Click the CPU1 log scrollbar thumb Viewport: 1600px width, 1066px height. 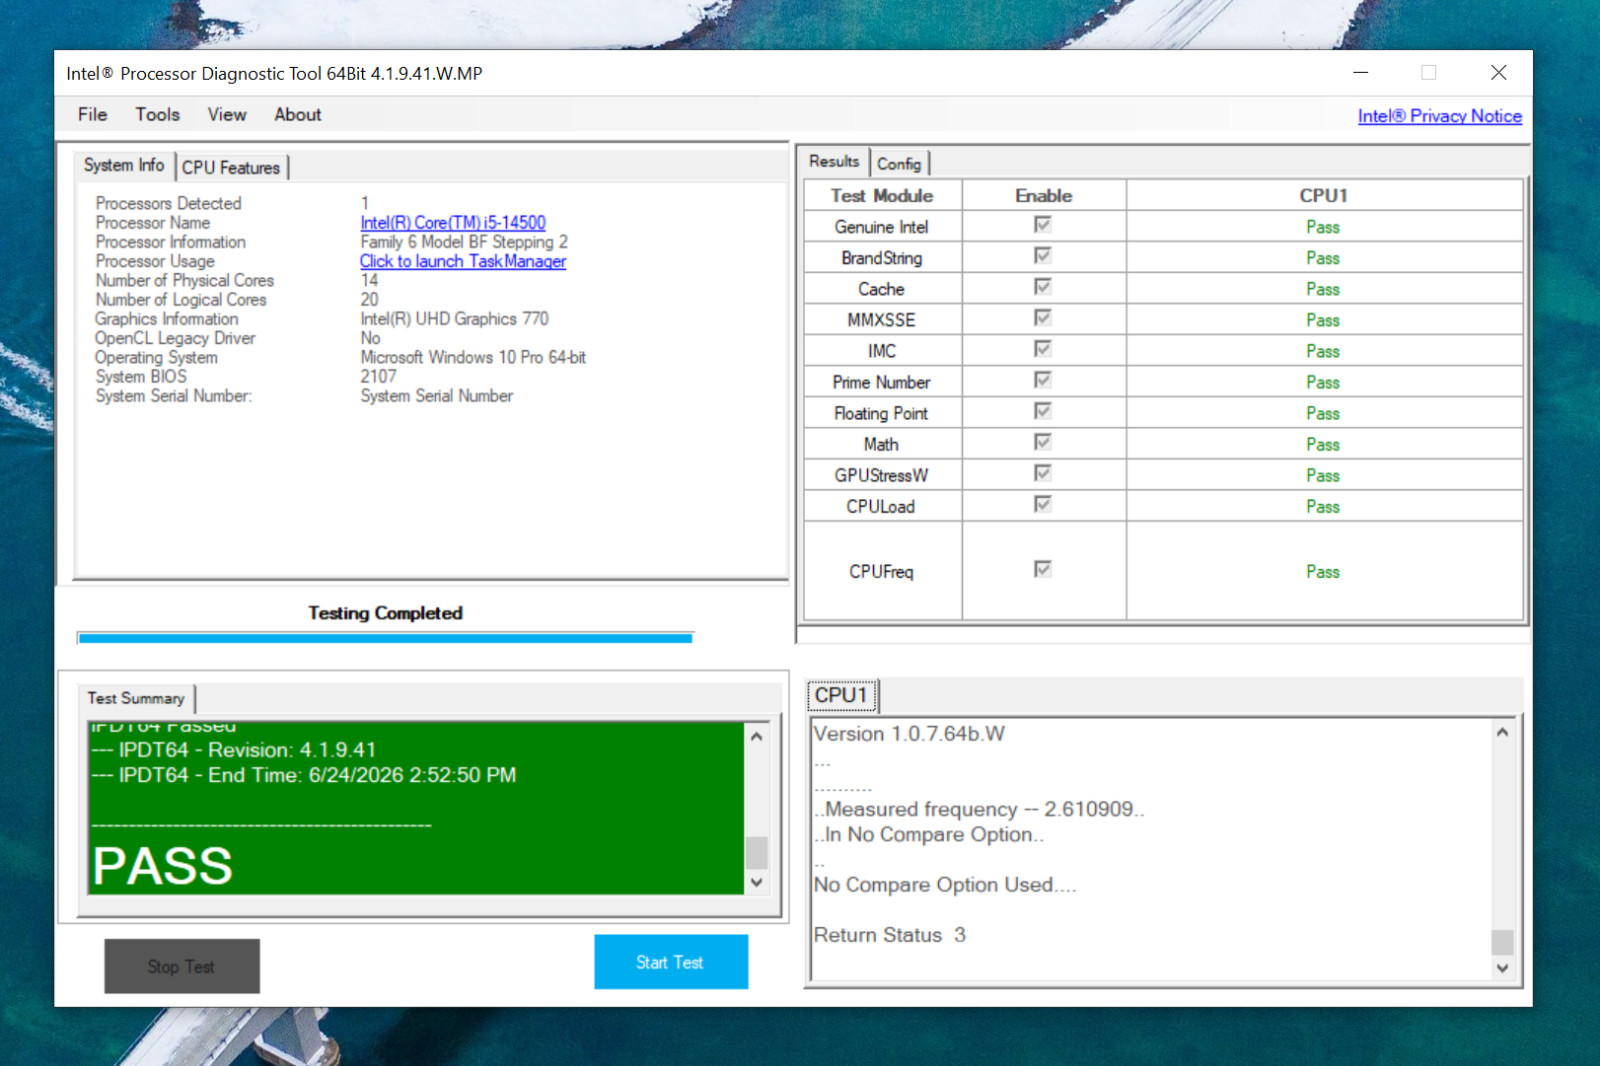(x=1502, y=942)
